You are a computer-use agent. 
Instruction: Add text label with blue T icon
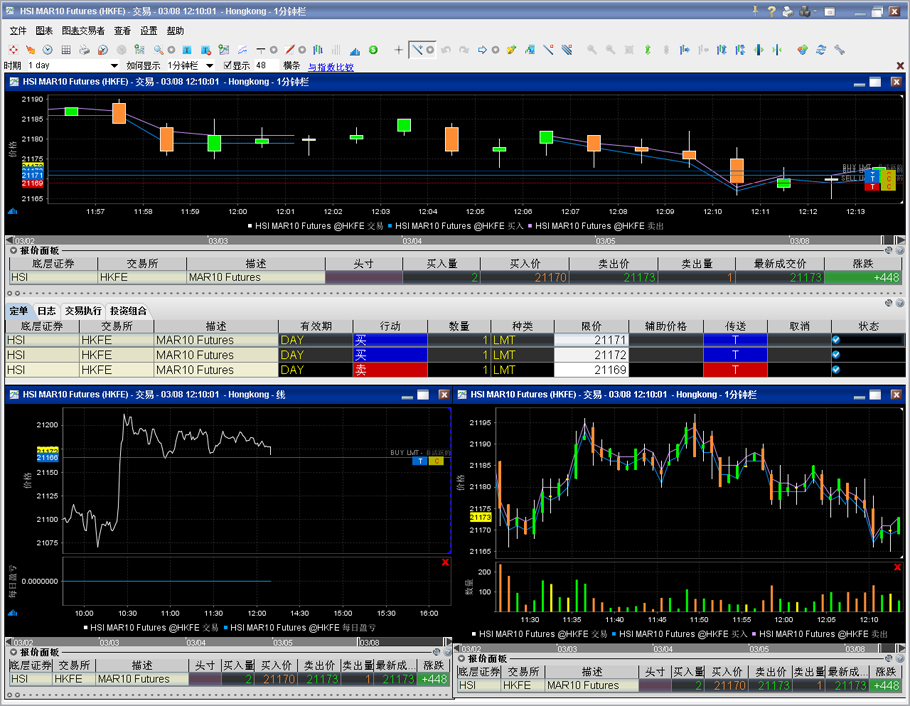(x=187, y=50)
